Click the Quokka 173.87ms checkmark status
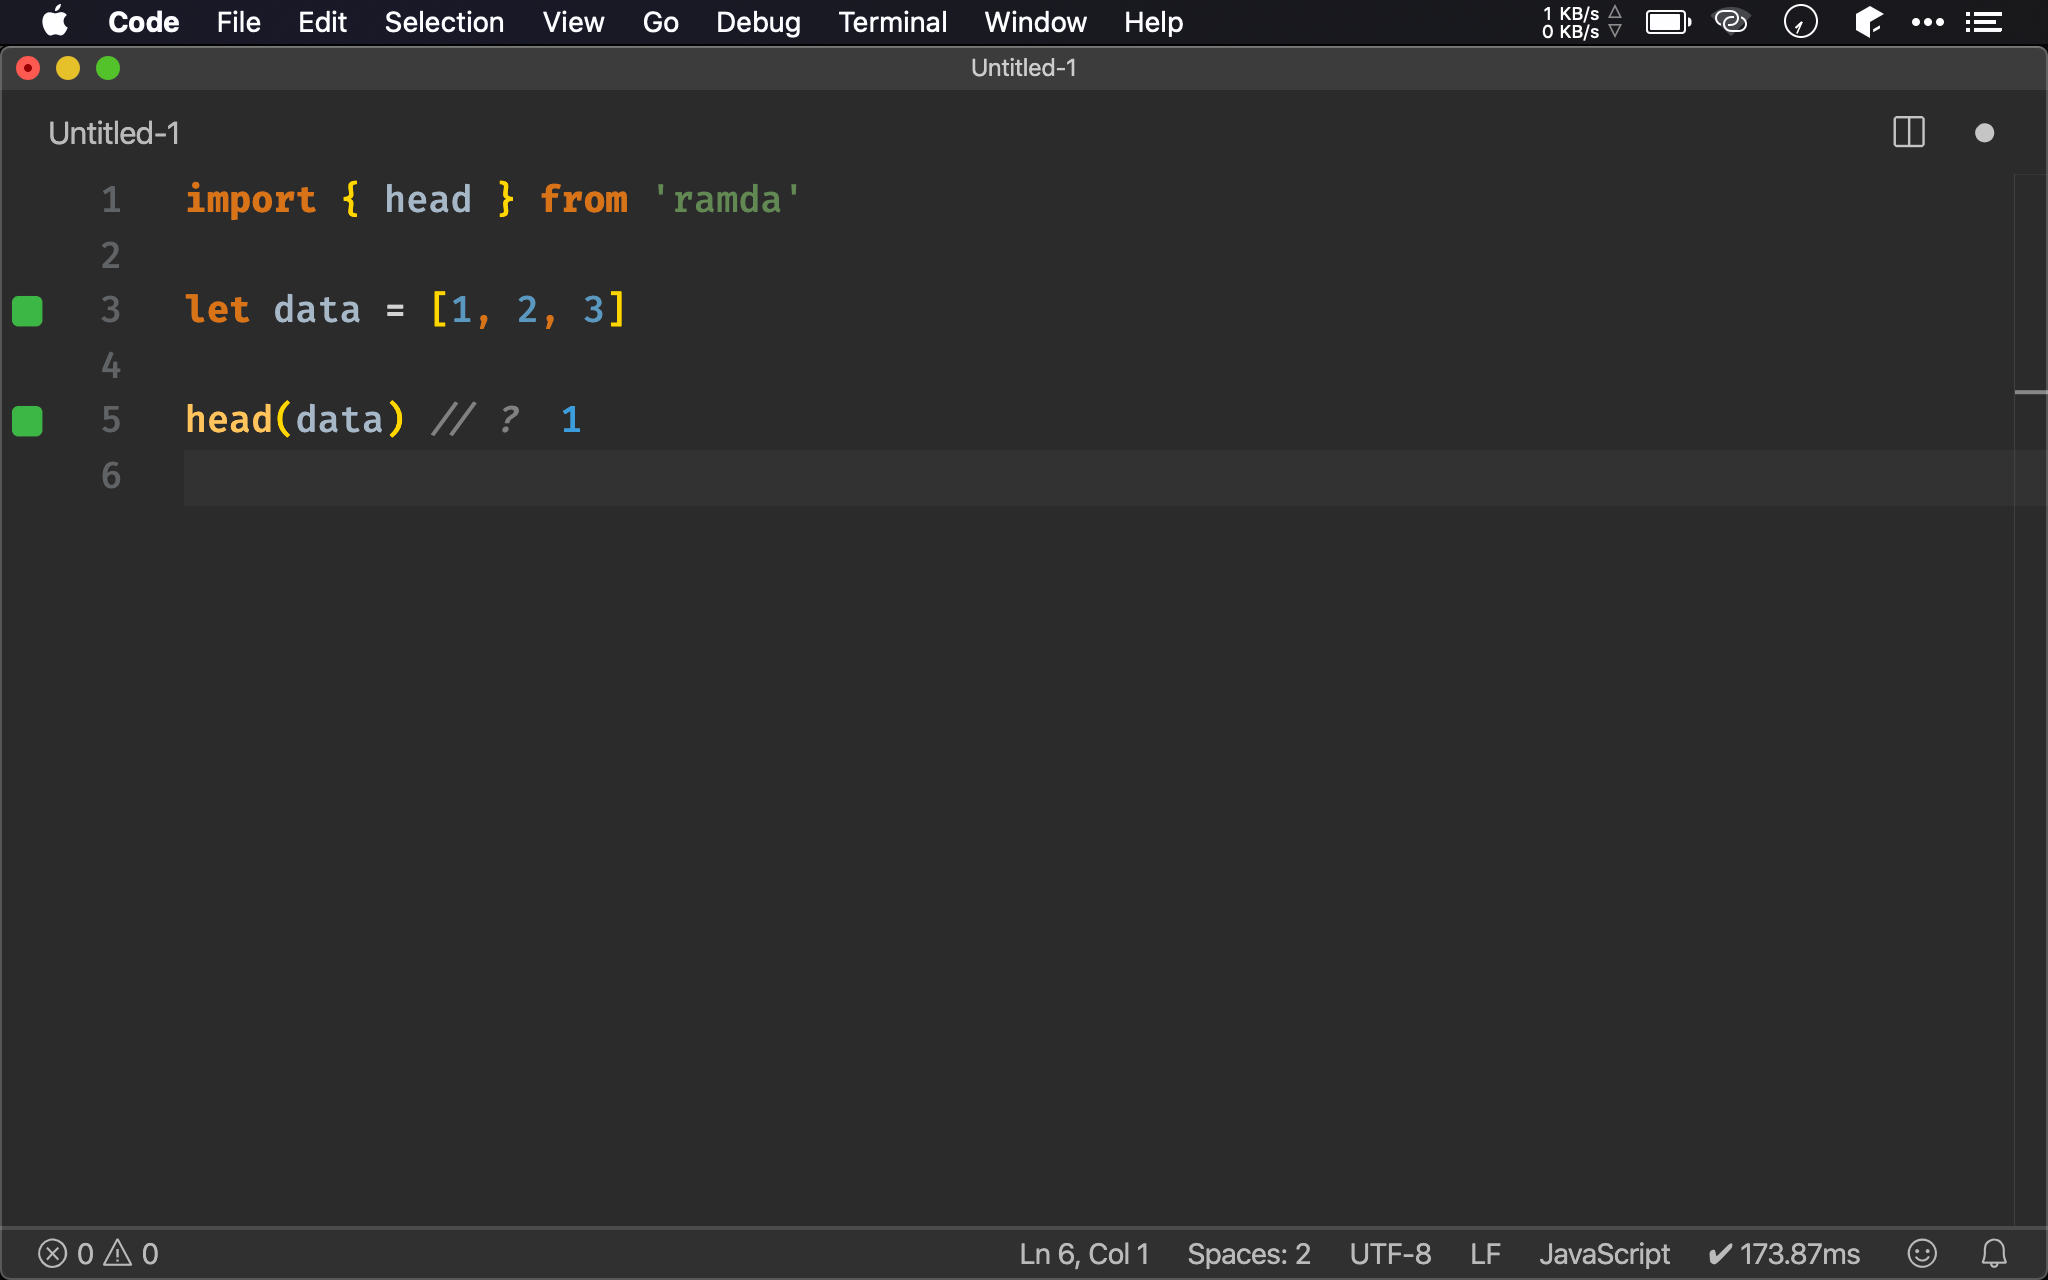The image size is (2048, 1280). (1784, 1254)
